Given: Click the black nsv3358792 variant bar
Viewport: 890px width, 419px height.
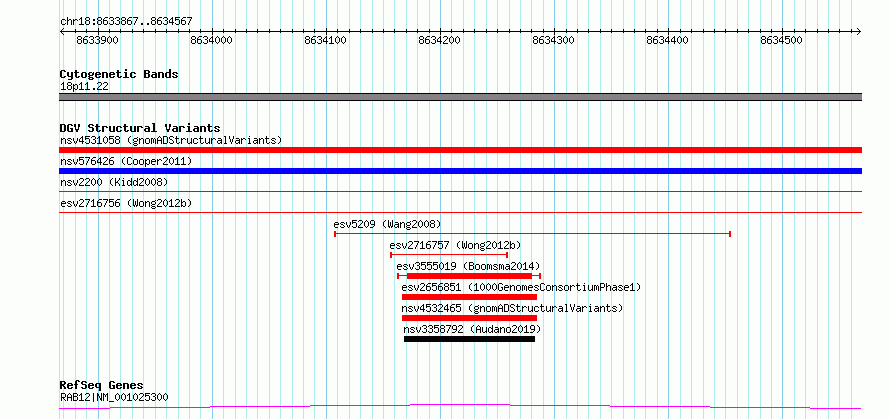Looking at the screenshot, I should [469, 339].
